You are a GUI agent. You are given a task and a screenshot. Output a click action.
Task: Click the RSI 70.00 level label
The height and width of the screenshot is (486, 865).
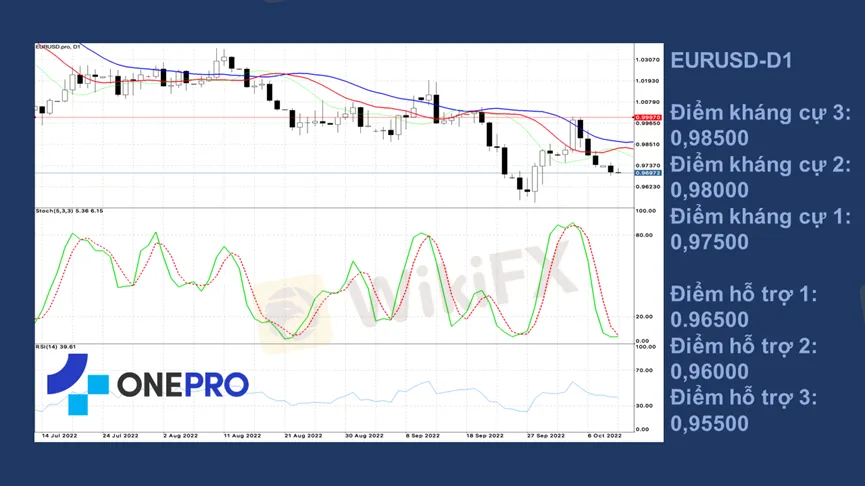pyautogui.click(x=646, y=371)
